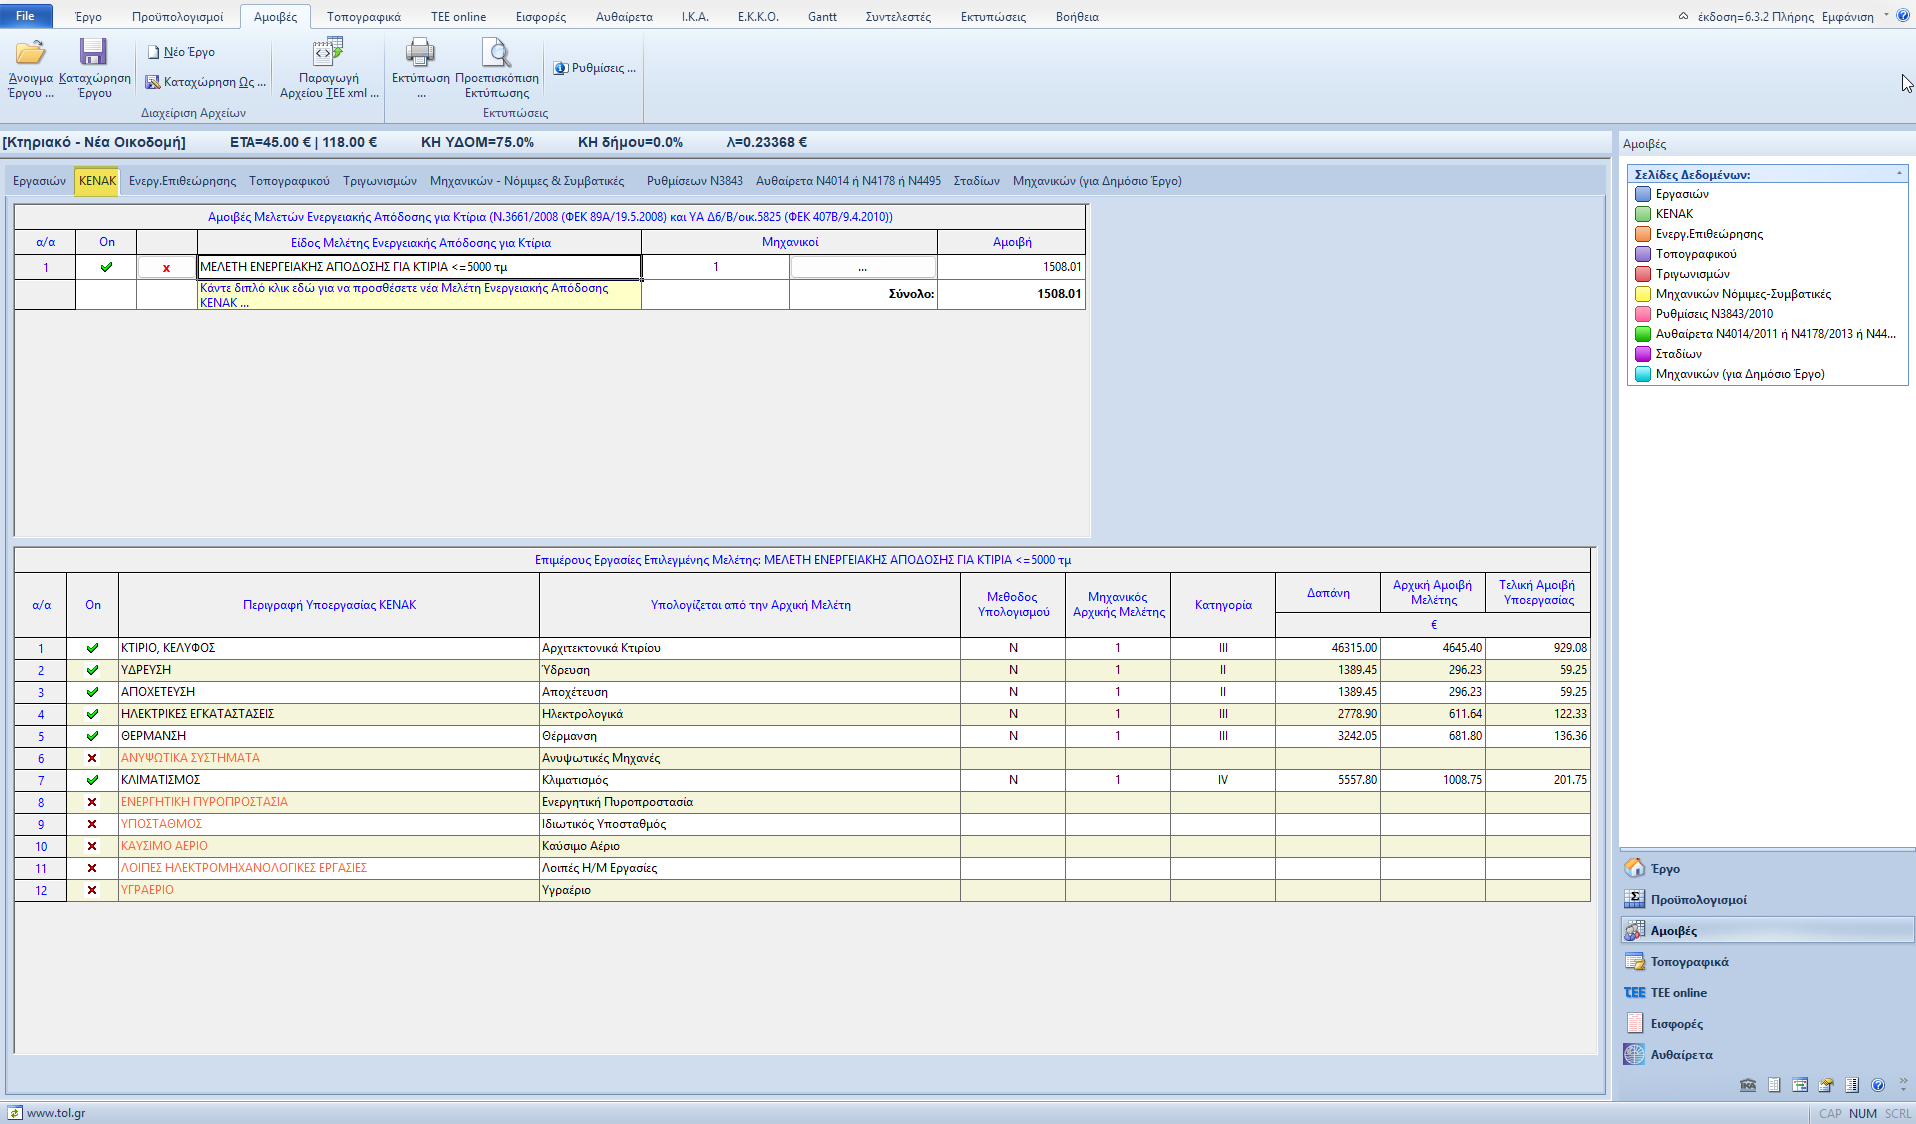Screen dimensions: 1916x1124
Task: Click the Παραγωγή Αρχείου ΤΕΕ xml icon
Action: tap(328, 53)
